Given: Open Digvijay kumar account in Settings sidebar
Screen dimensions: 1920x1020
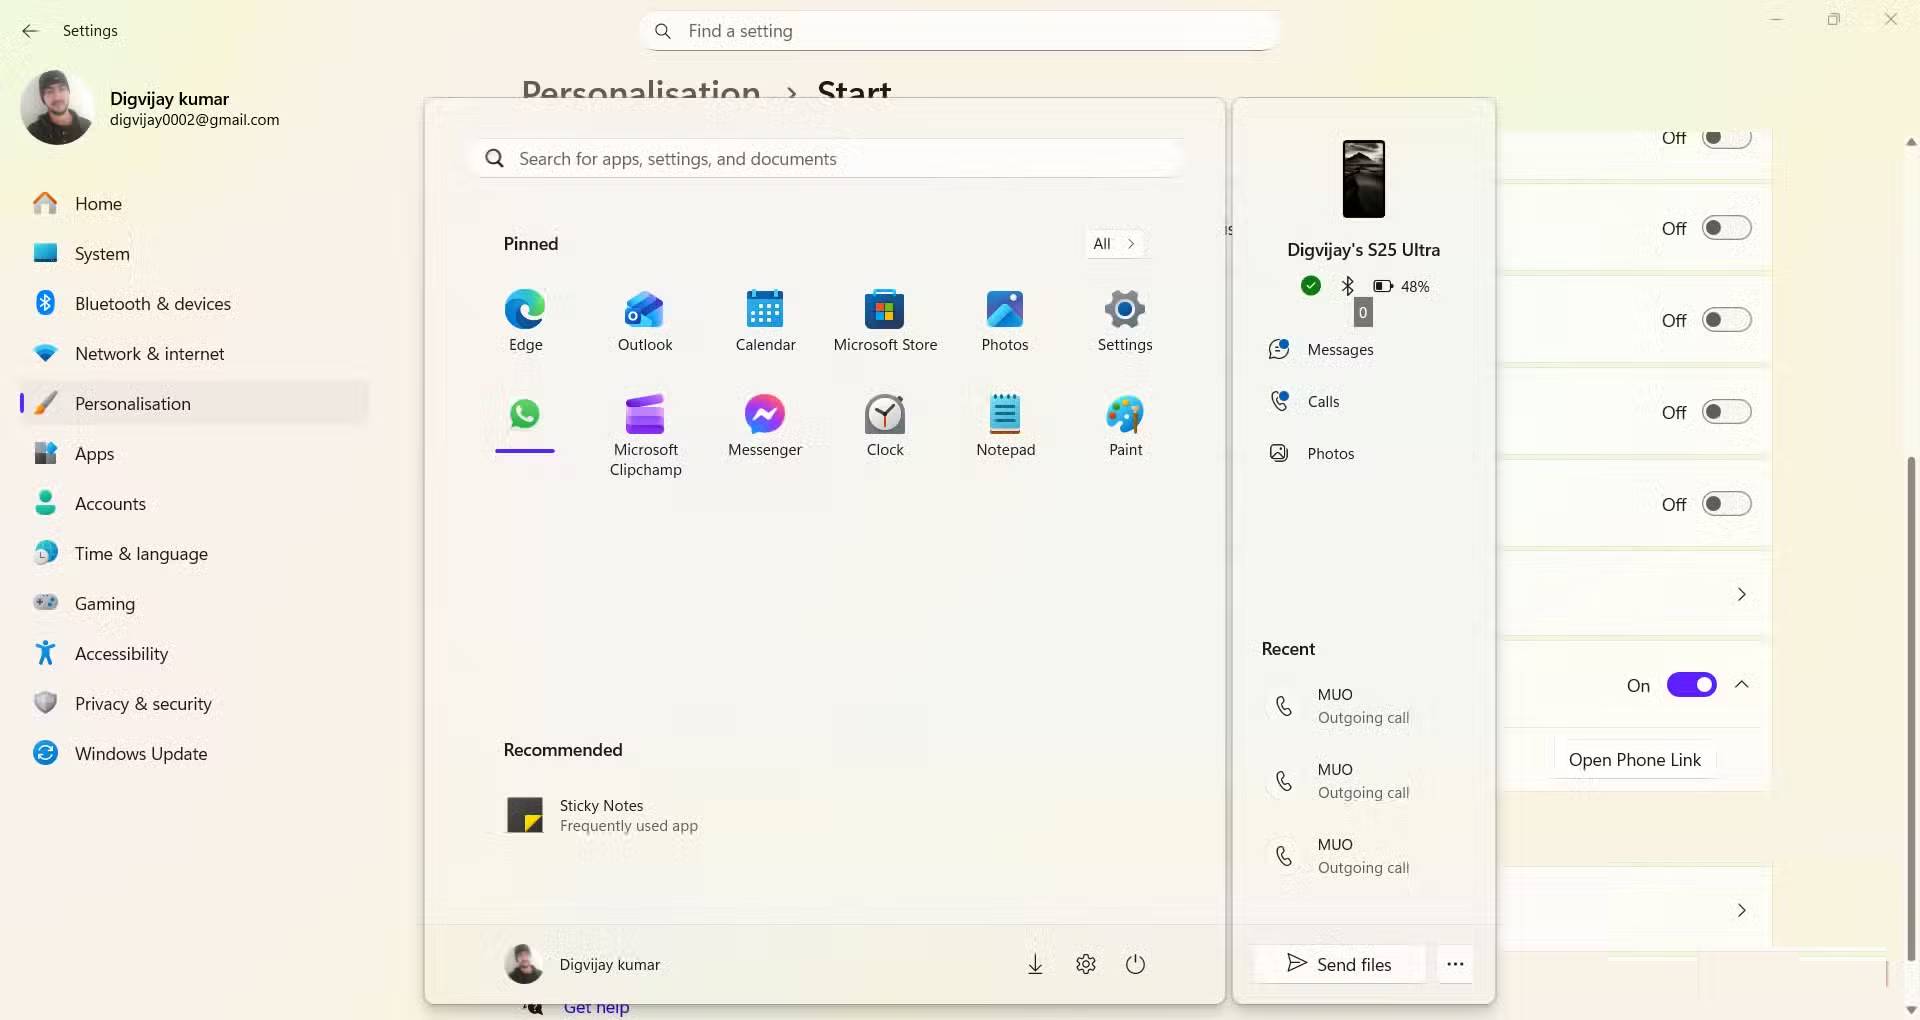Looking at the screenshot, I should pos(150,108).
